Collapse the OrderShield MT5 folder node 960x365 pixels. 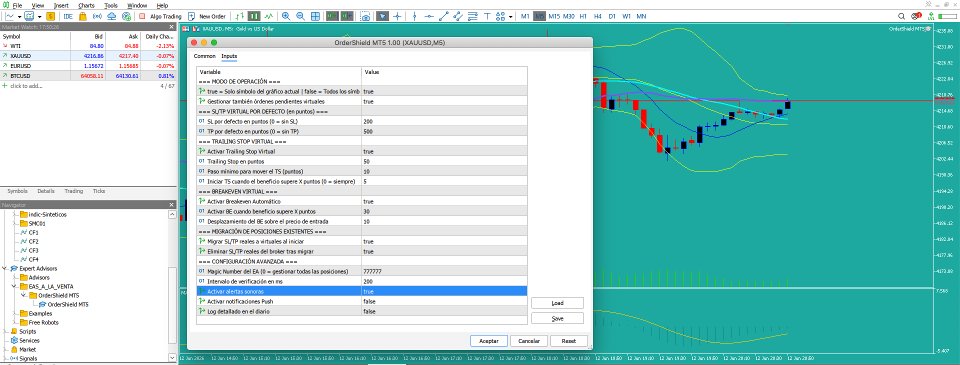[x=24, y=295]
